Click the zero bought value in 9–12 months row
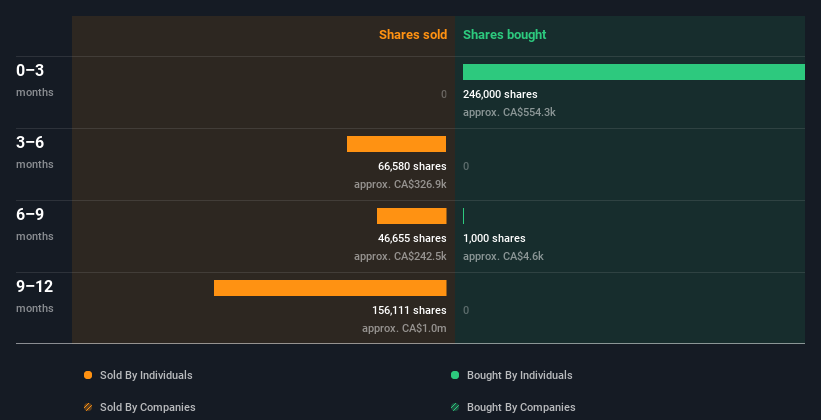Viewport: 821px width, 420px height. pos(466,311)
